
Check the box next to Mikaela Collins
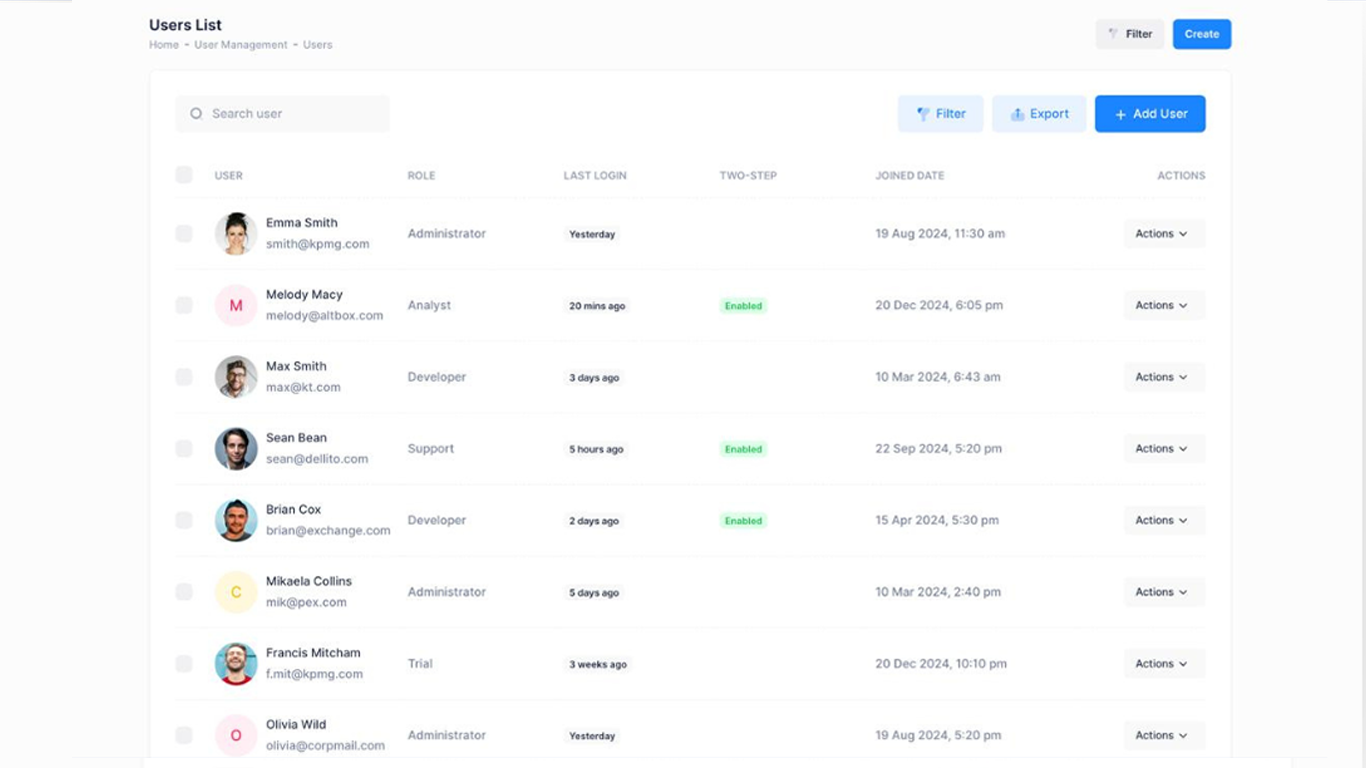[184, 592]
